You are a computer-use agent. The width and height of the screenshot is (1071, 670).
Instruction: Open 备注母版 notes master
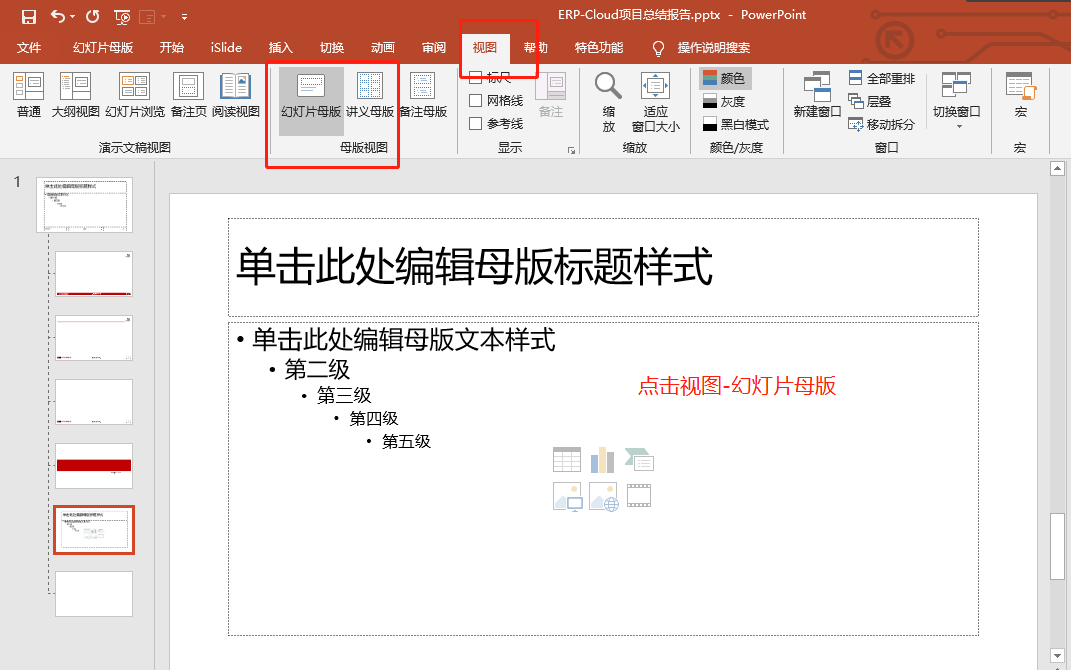[x=423, y=94]
